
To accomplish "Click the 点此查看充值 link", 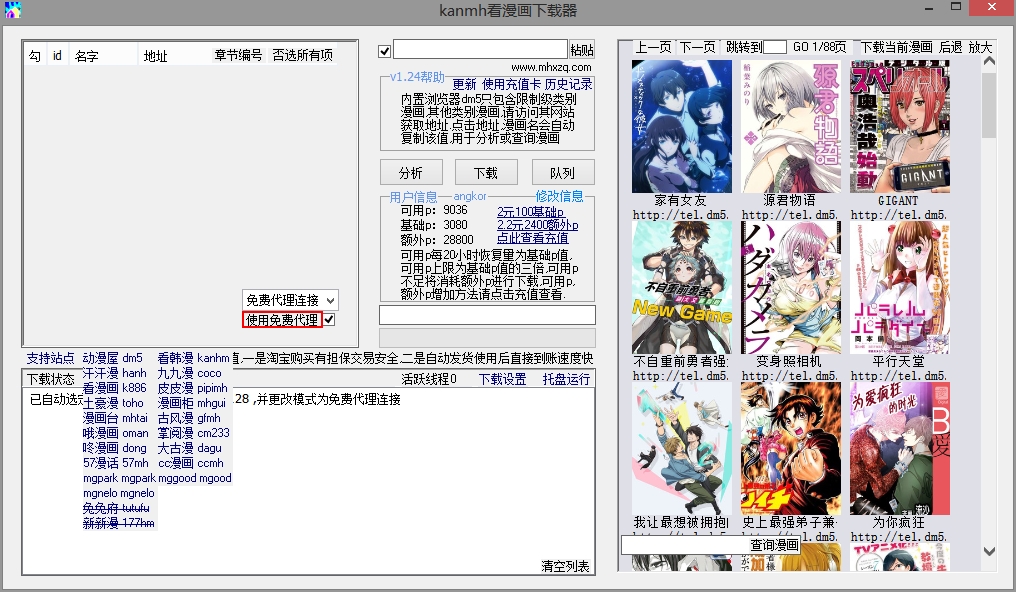I will pos(533,238).
